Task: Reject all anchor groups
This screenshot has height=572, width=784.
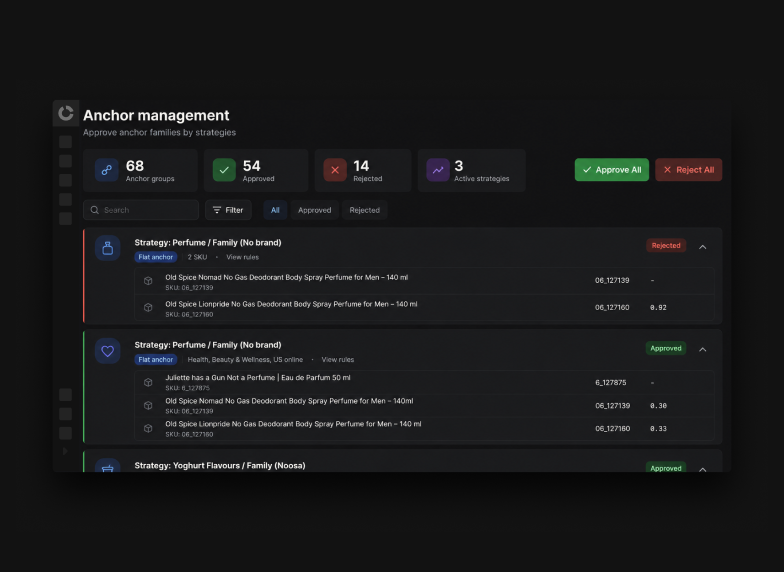Action: tap(688, 170)
